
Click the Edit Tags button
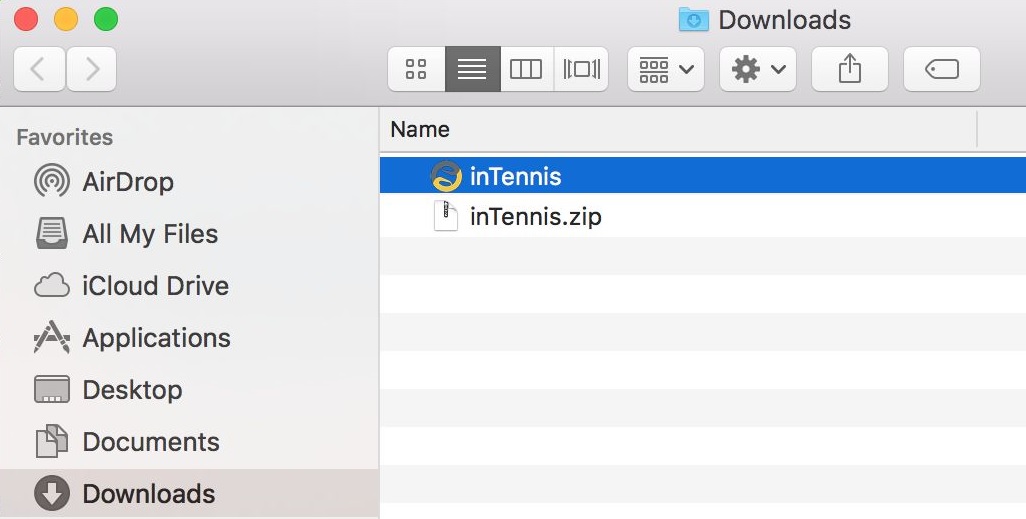point(942,69)
